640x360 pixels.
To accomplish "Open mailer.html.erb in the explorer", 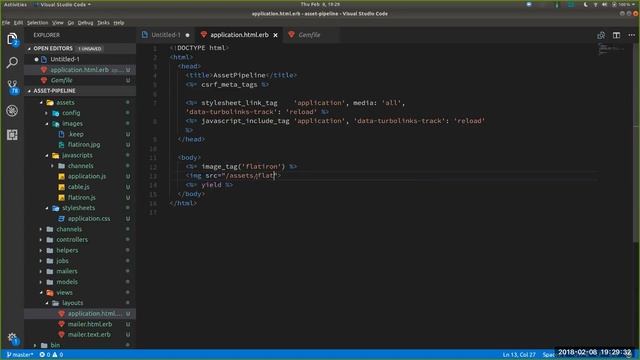I will (x=89, y=324).
